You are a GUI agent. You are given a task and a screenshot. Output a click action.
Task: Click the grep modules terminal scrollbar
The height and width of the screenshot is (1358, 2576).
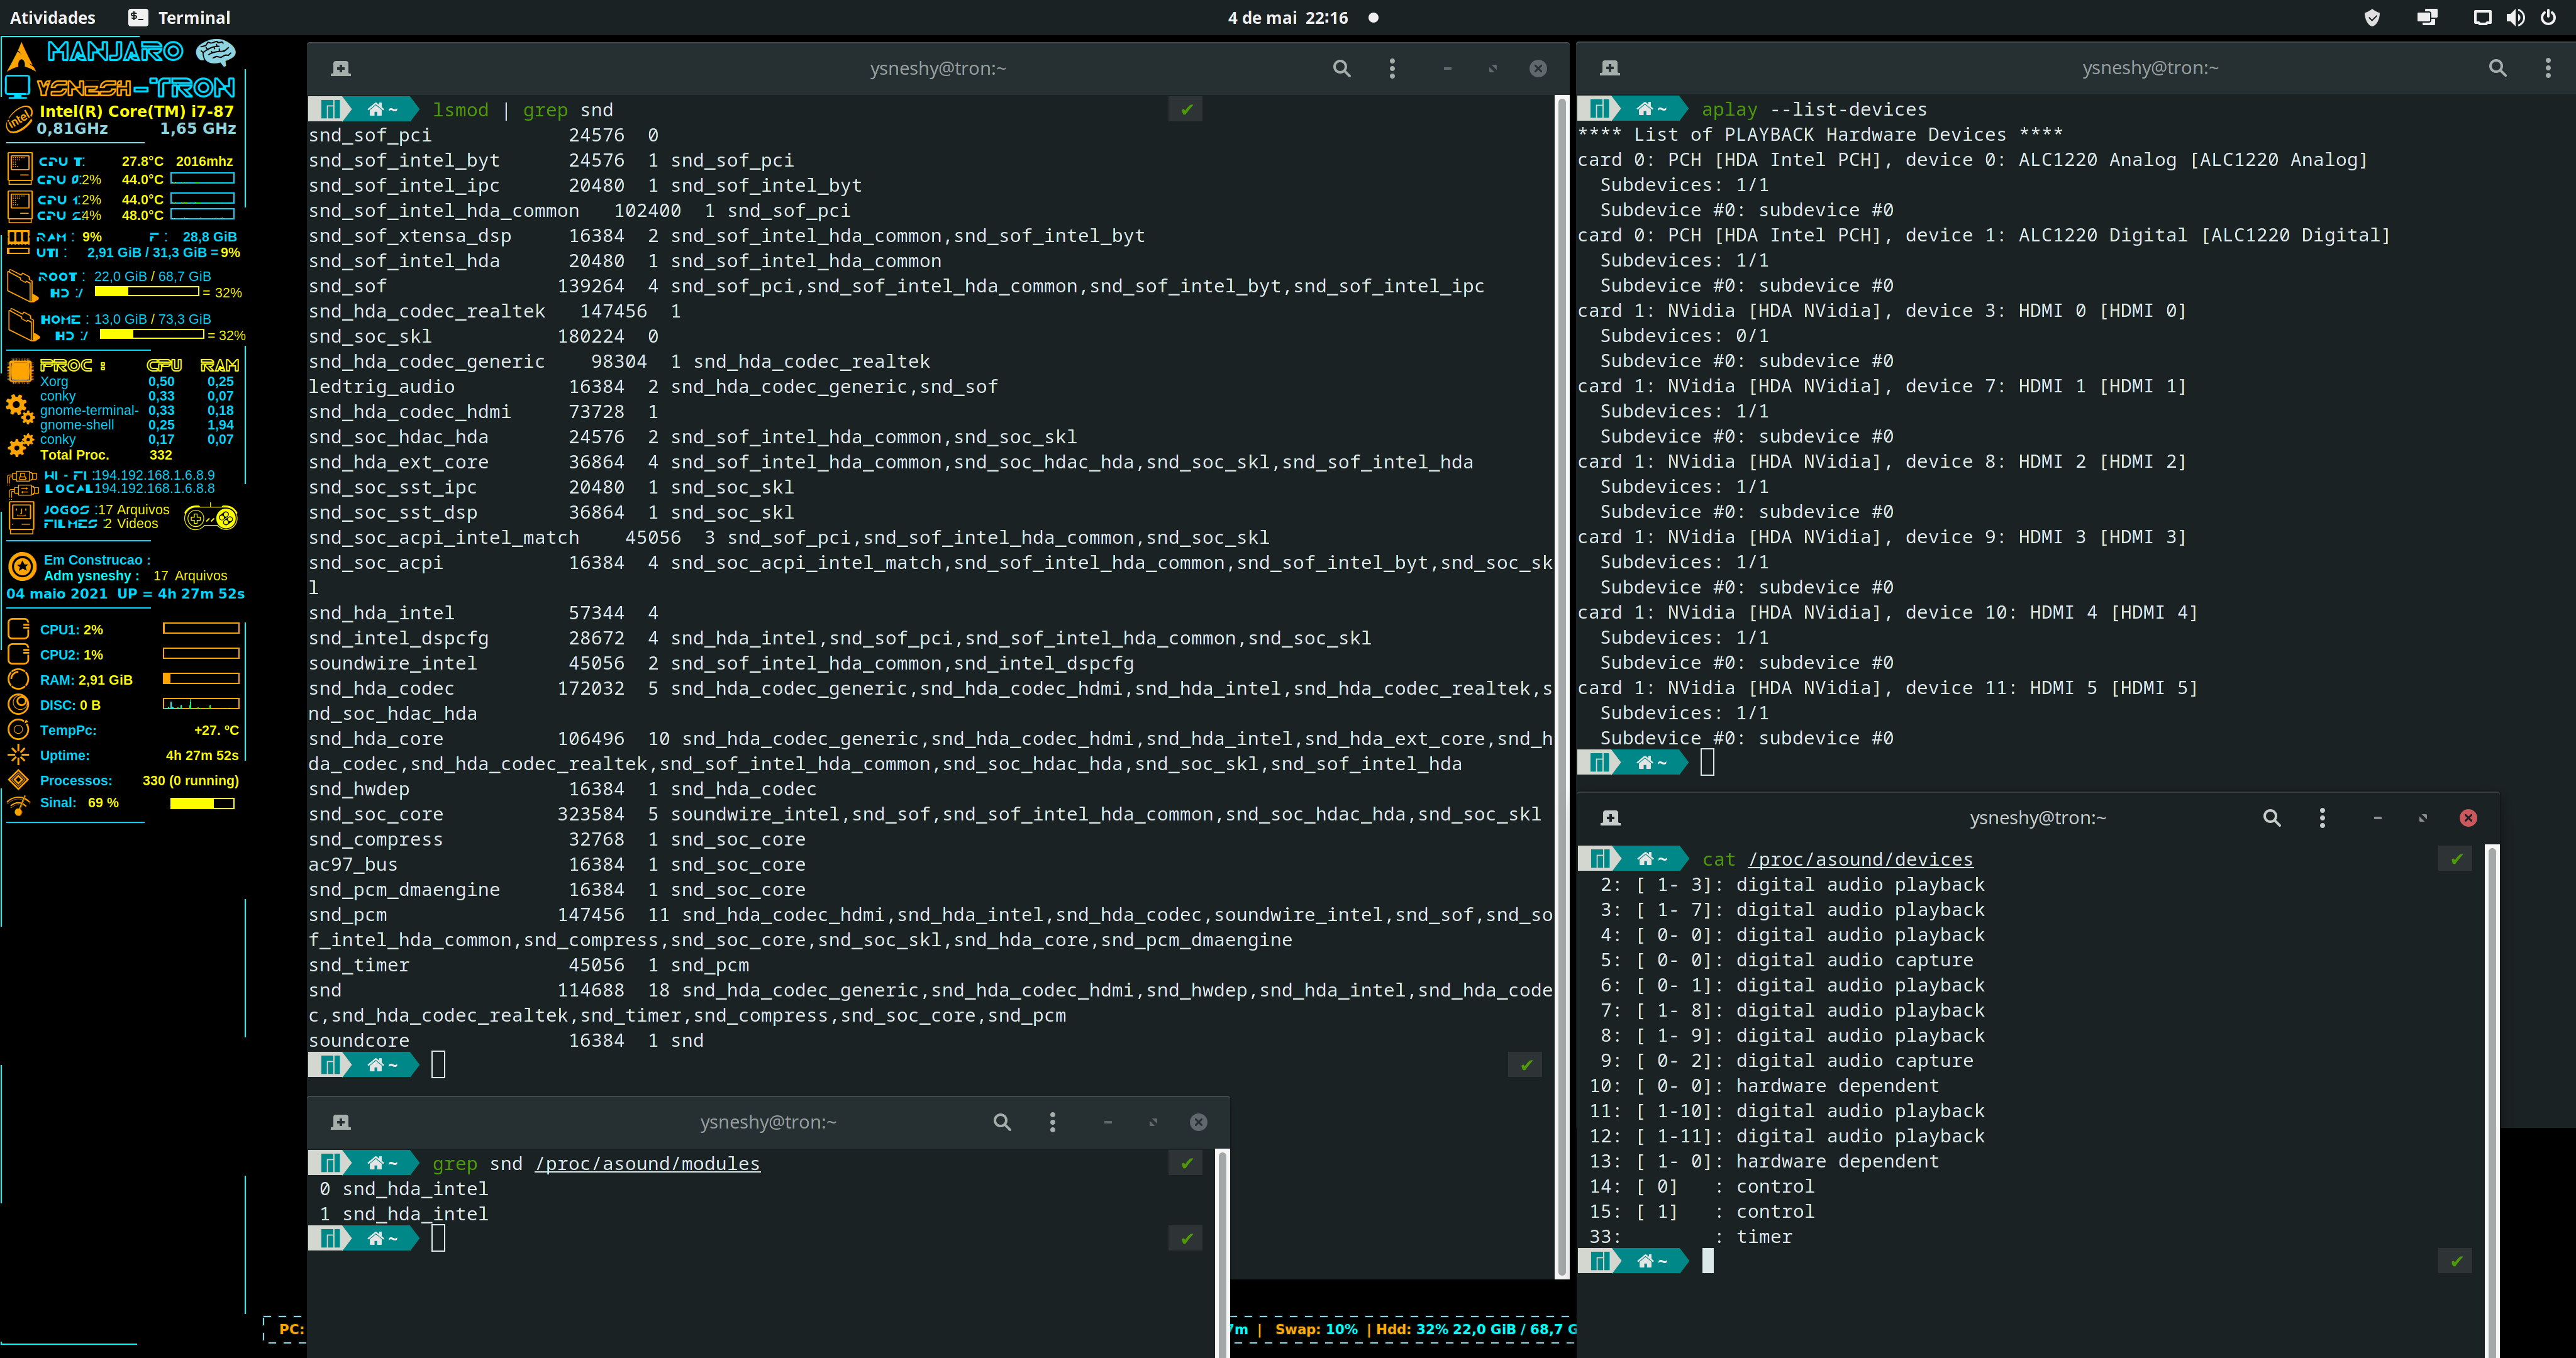point(1222,1253)
